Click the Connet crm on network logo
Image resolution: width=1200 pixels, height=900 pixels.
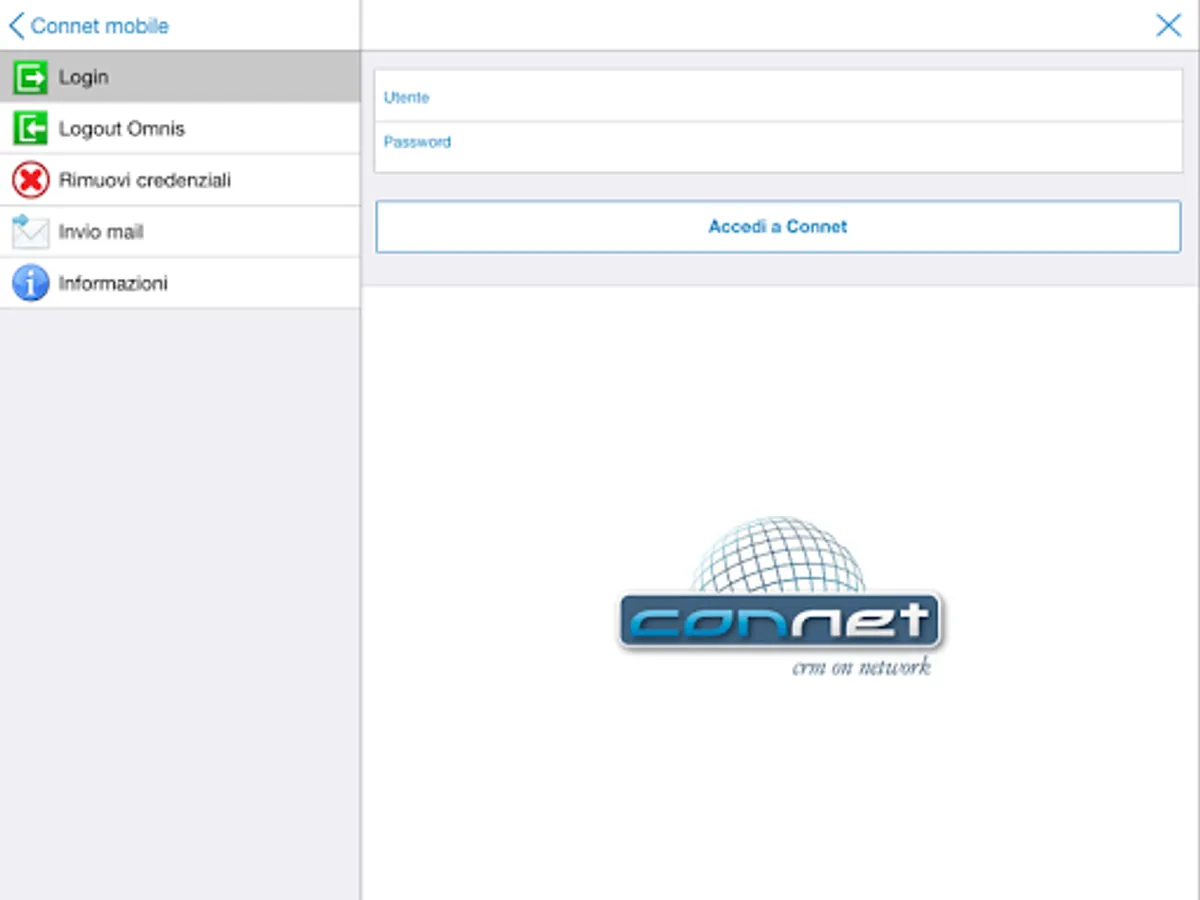[x=780, y=597]
